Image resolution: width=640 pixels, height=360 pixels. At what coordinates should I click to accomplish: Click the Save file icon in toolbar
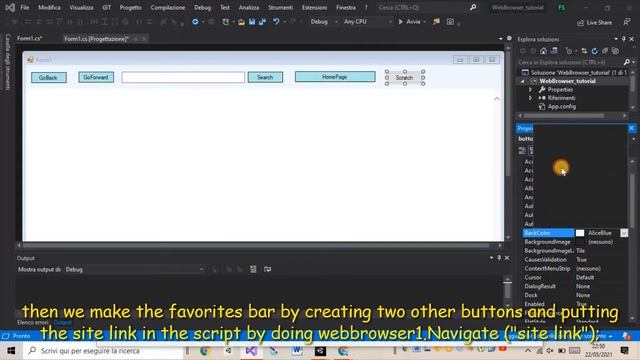click(252, 22)
